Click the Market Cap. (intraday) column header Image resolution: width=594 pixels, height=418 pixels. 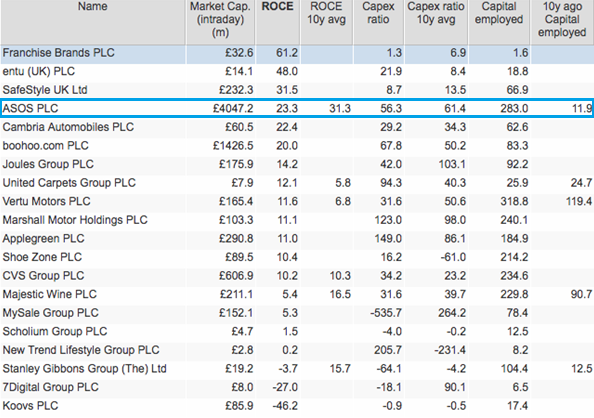pos(220,19)
